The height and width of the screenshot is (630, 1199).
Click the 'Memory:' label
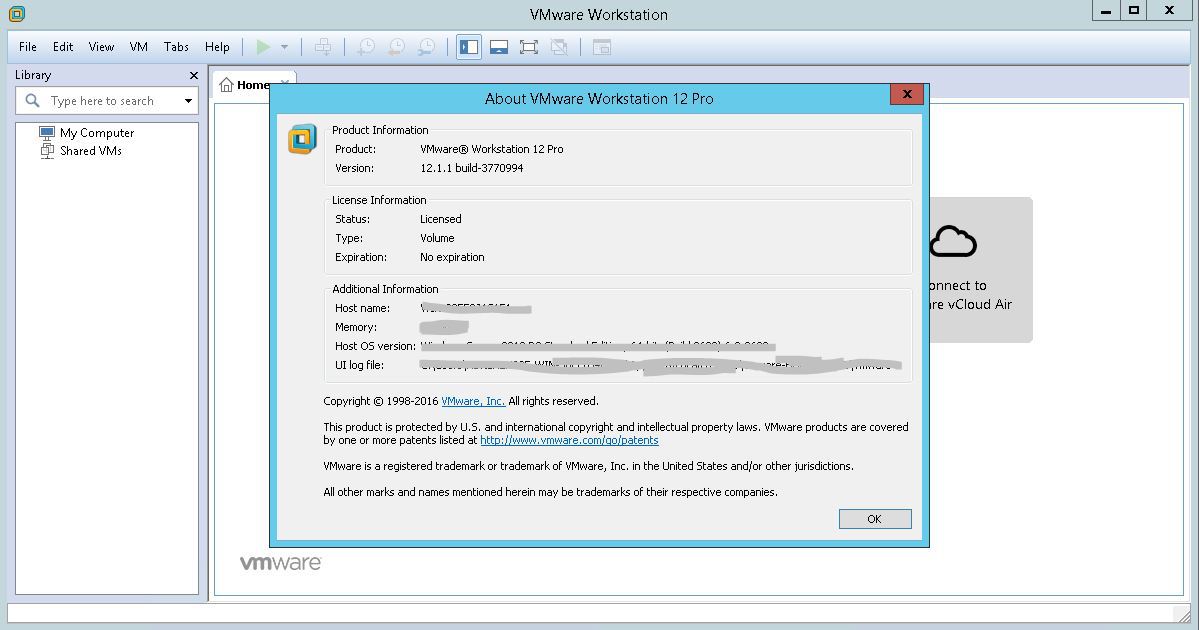coord(356,327)
